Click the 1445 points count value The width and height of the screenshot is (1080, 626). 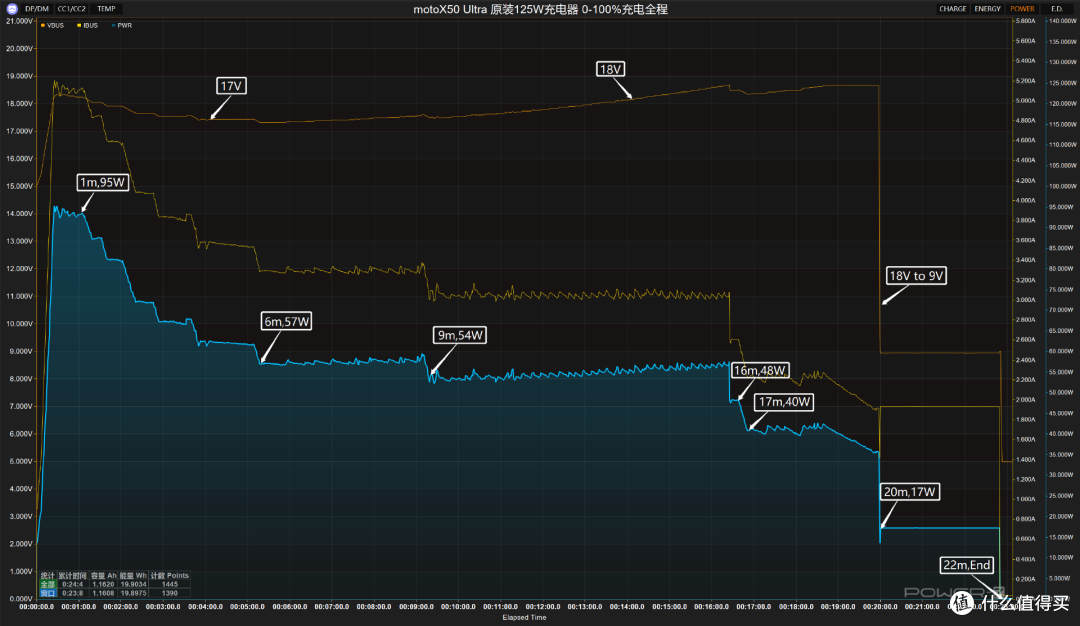tap(169, 584)
